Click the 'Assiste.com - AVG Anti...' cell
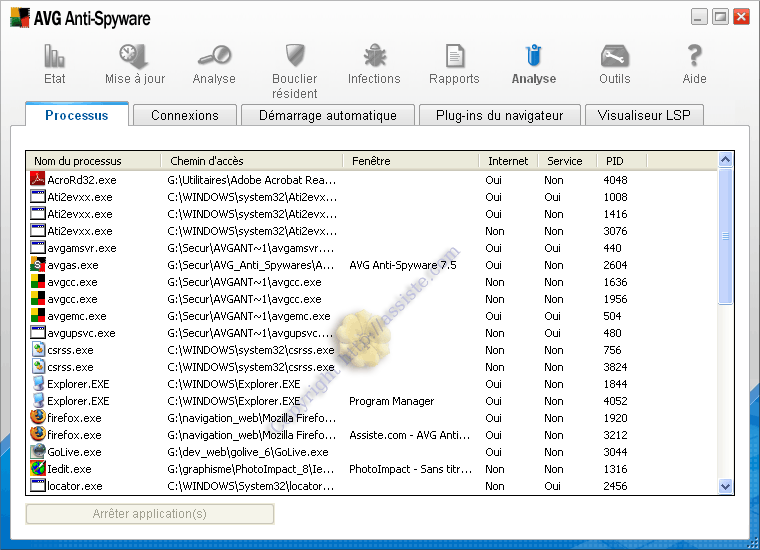760x550 pixels. 410,435
